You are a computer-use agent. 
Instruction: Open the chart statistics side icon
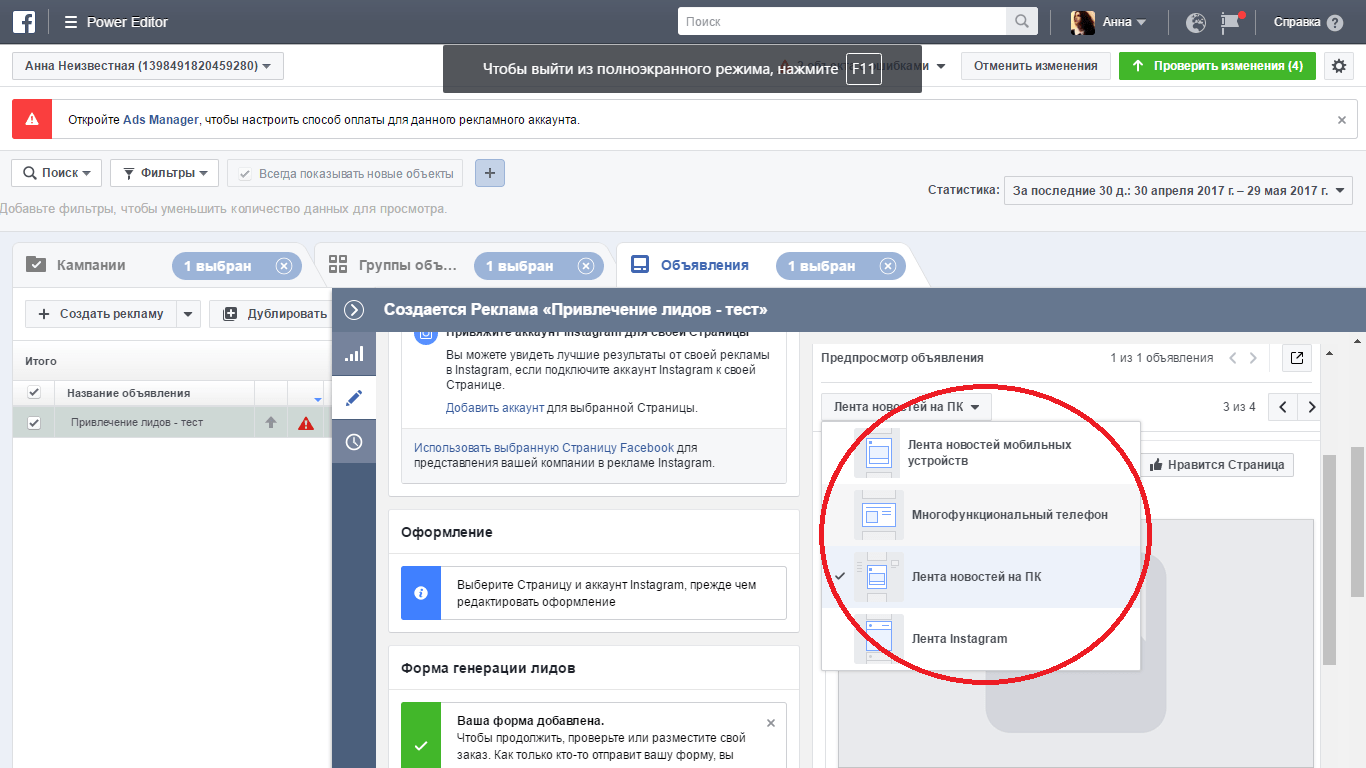[354, 354]
